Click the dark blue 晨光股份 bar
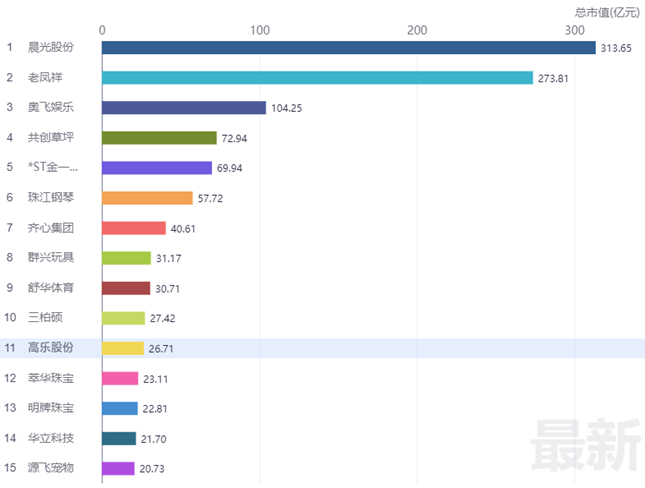The height and width of the screenshot is (488, 645). [349, 48]
